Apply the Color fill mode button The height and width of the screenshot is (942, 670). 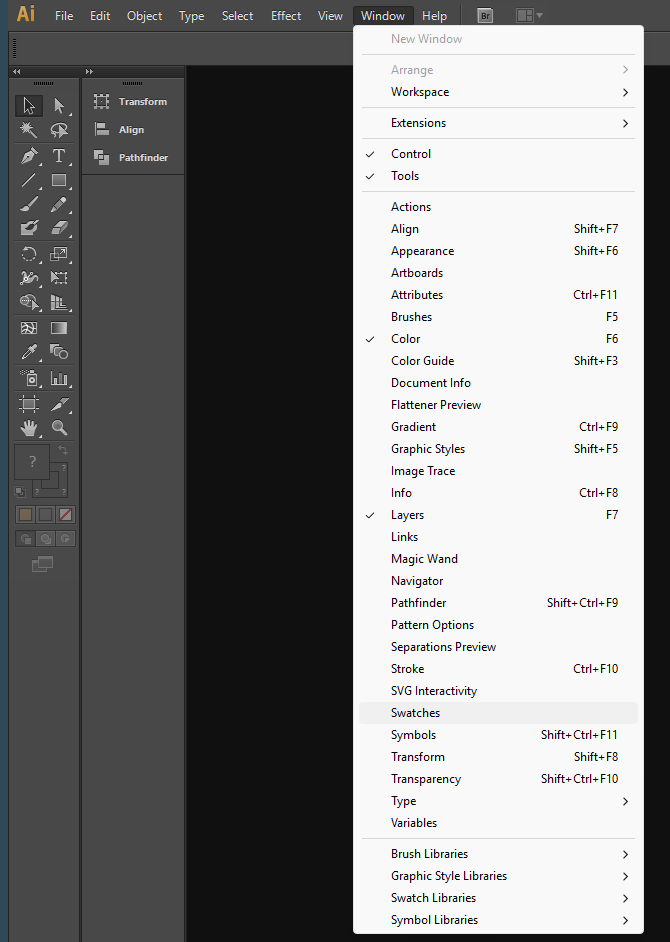coord(25,515)
